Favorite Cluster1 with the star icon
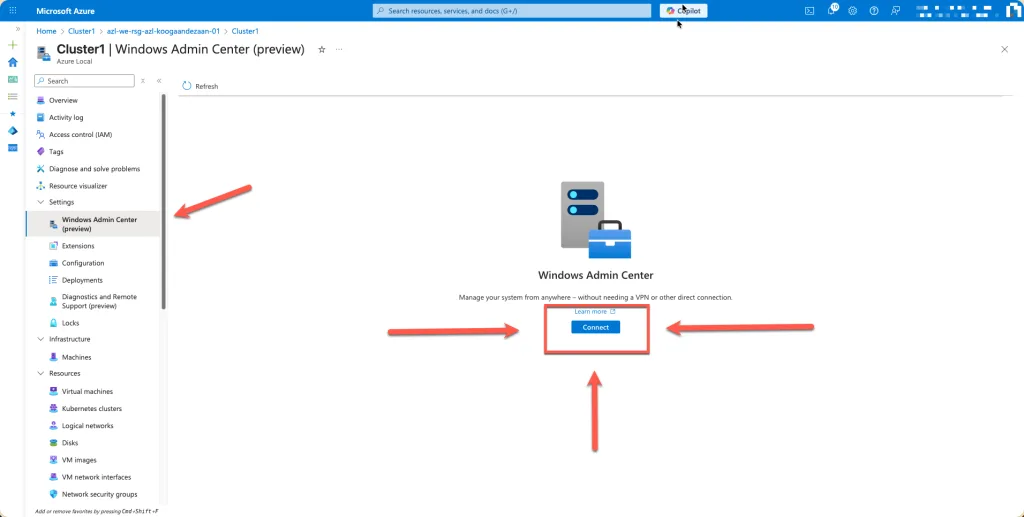 [321, 49]
